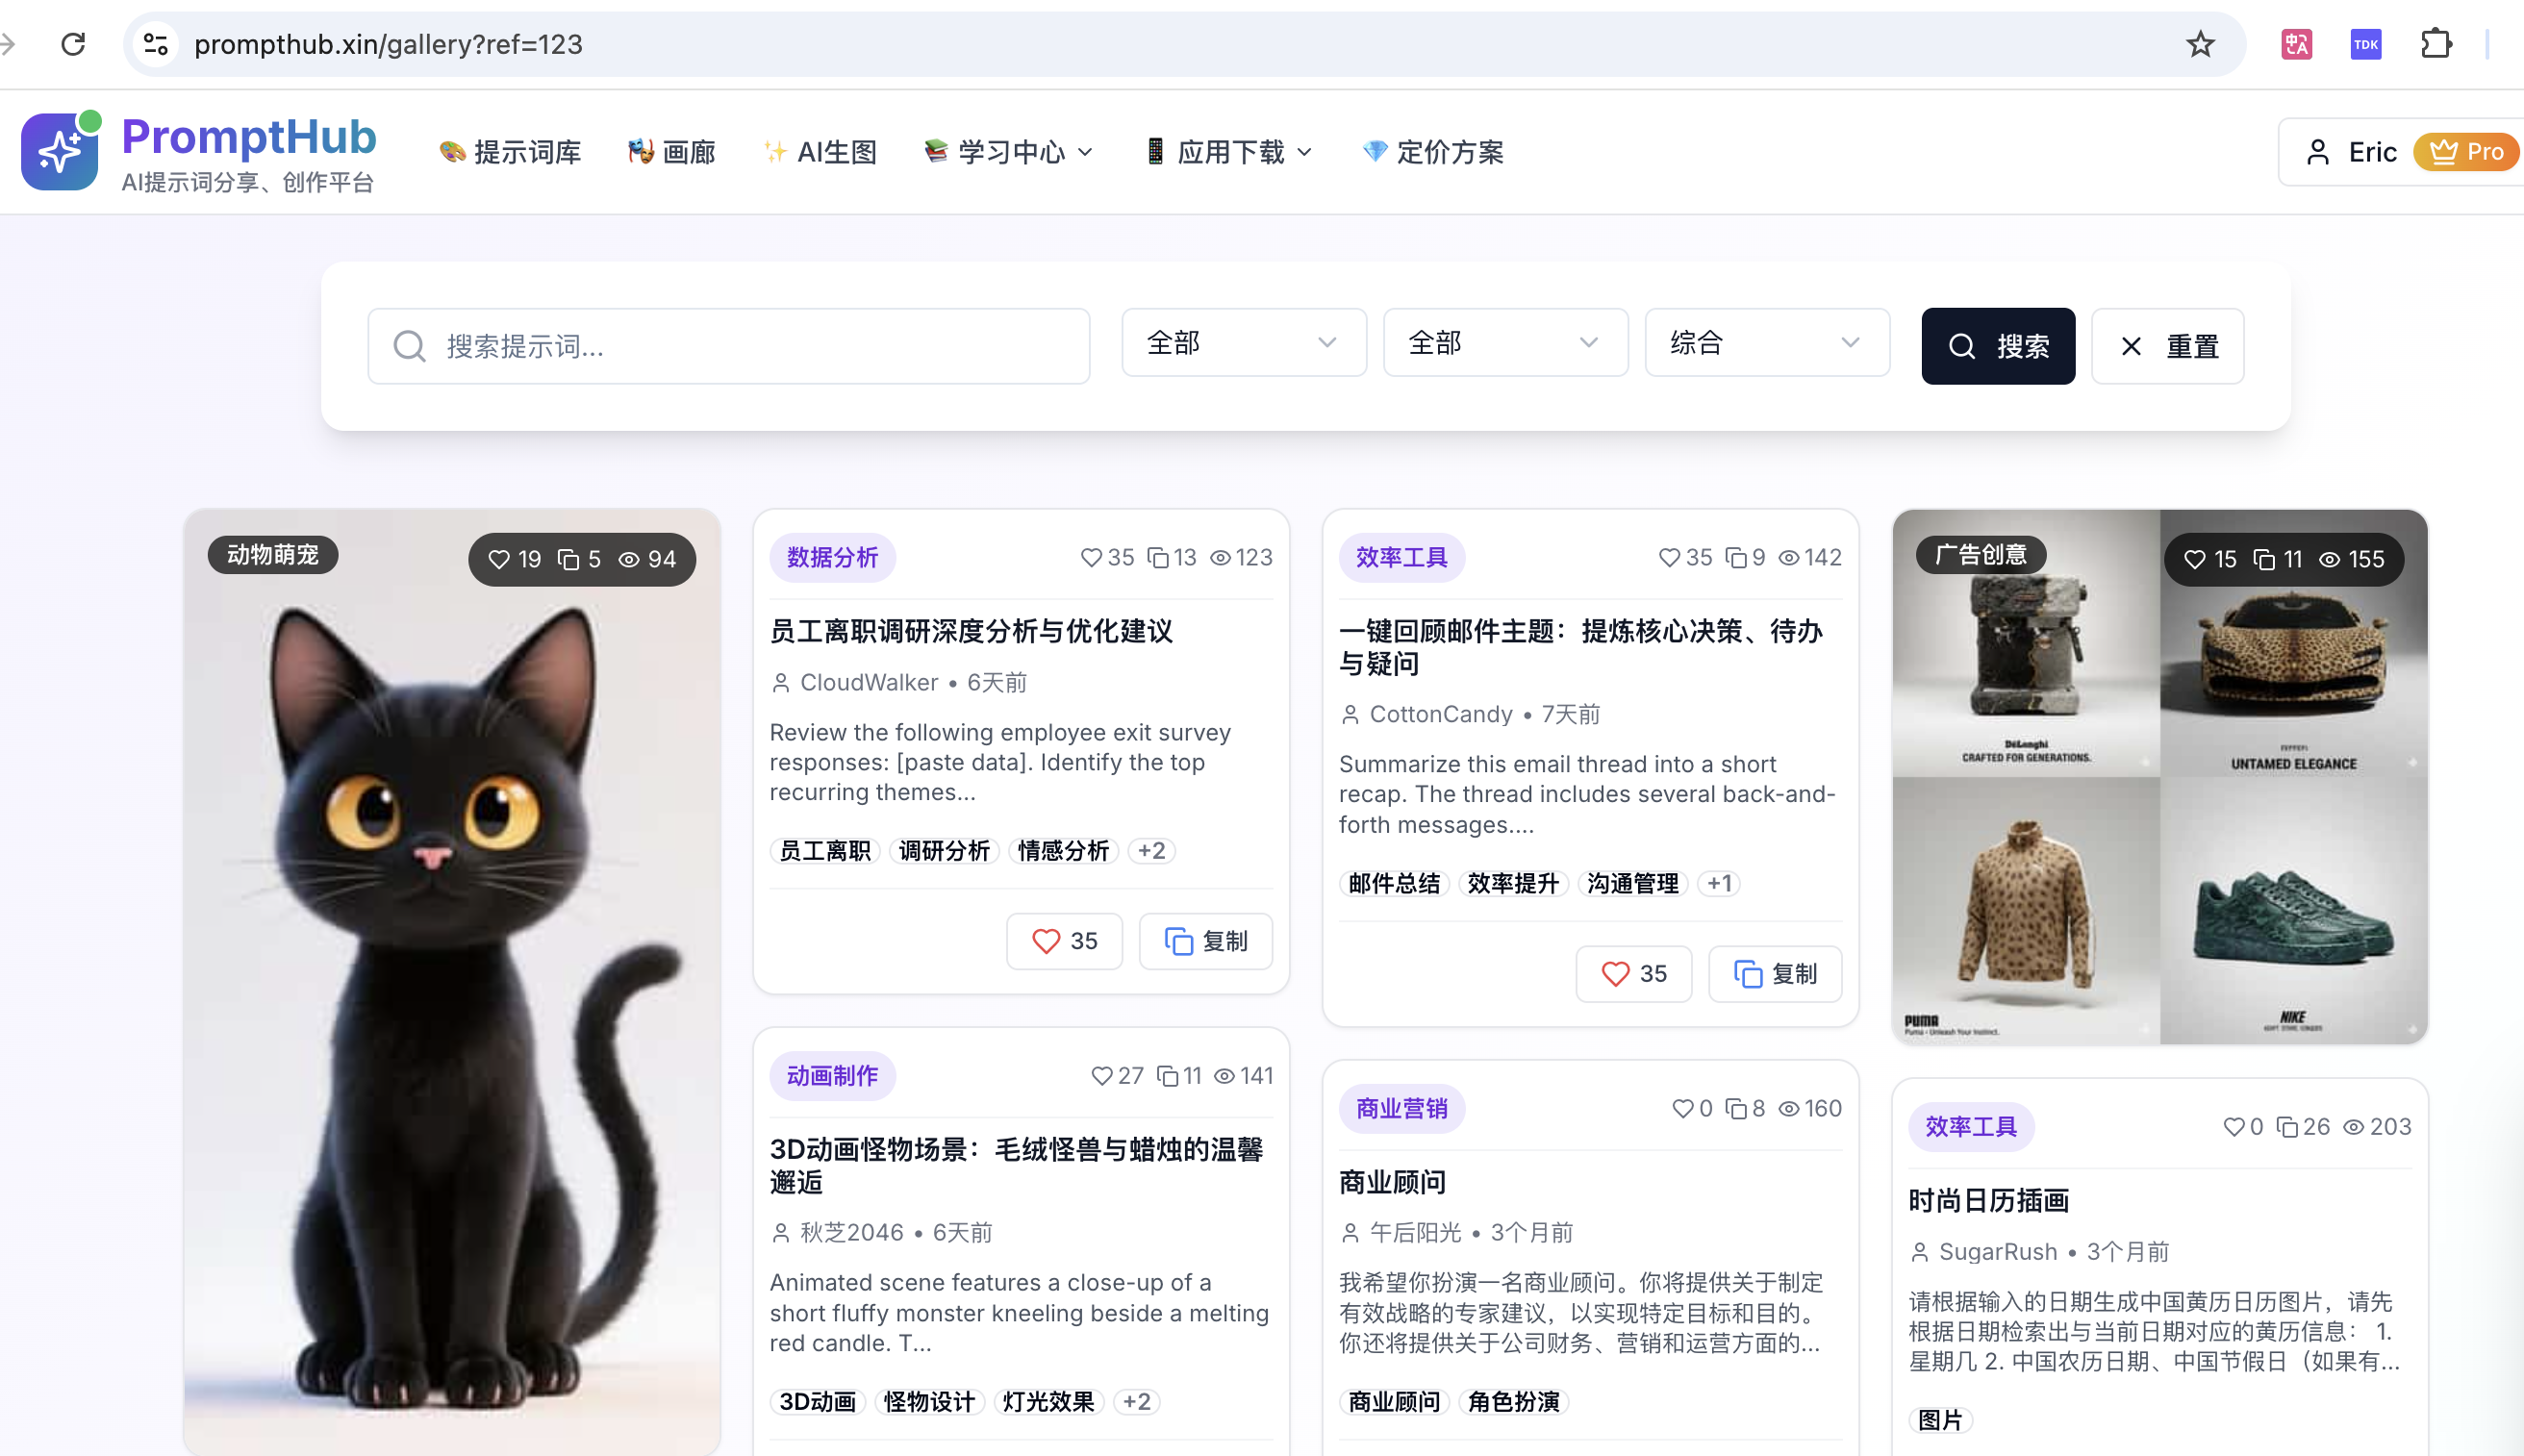The image size is (2524, 1456).
Task: Expand the 学习中心 nav menu
Action: [1010, 152]
